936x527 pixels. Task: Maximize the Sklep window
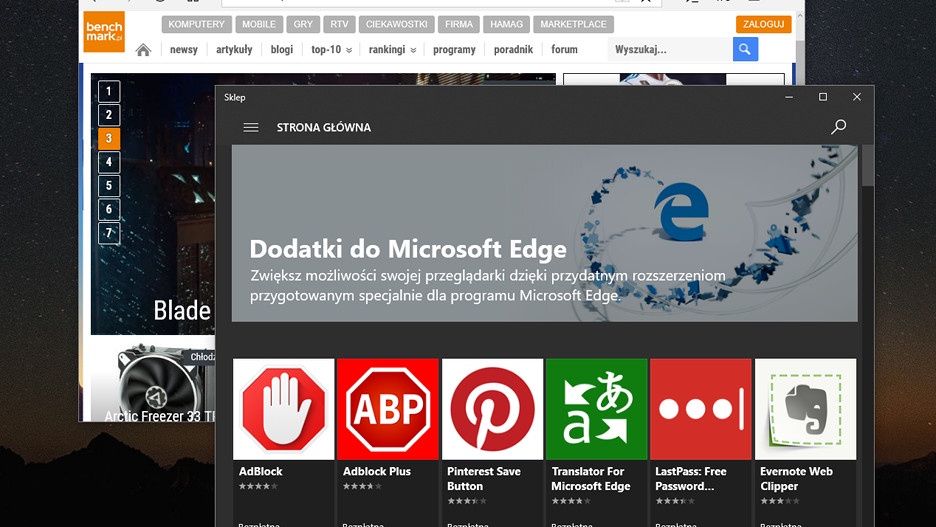coord(823,97)
